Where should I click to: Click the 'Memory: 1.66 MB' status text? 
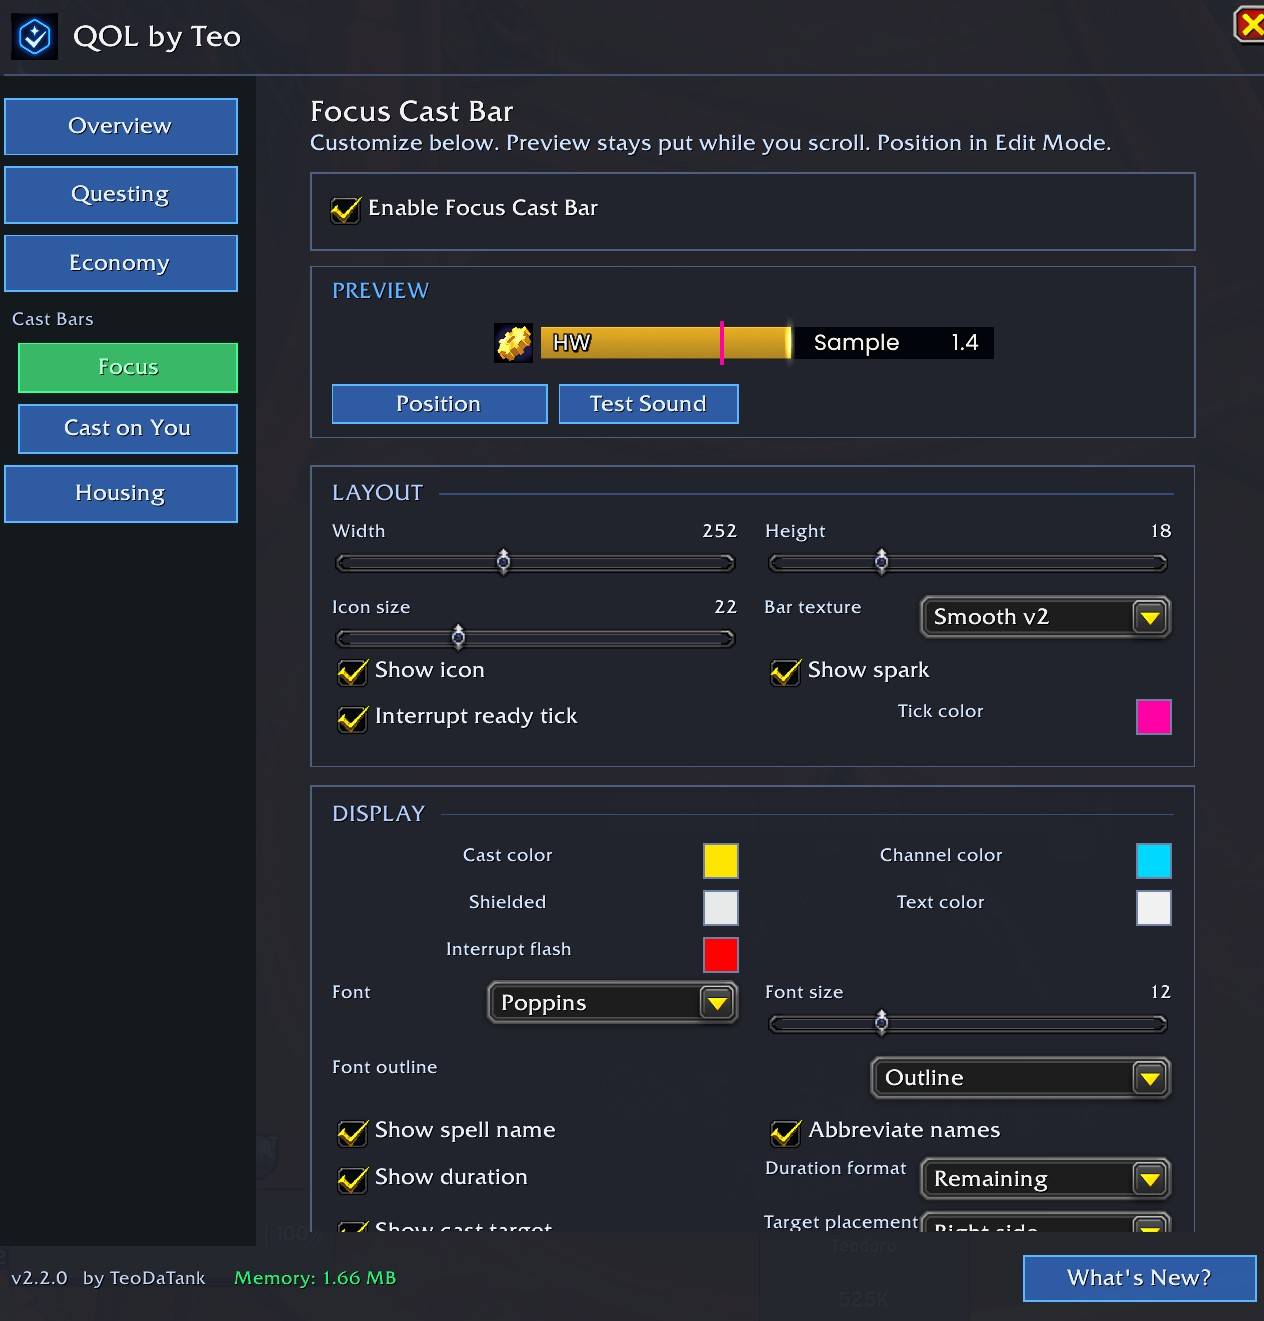315,1278
